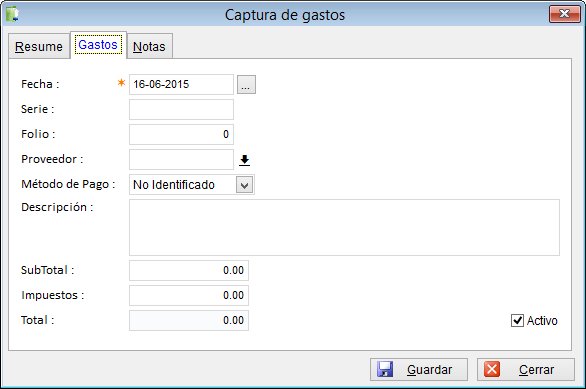
Task: Focus the Serie input field
Action: [181, 109]
